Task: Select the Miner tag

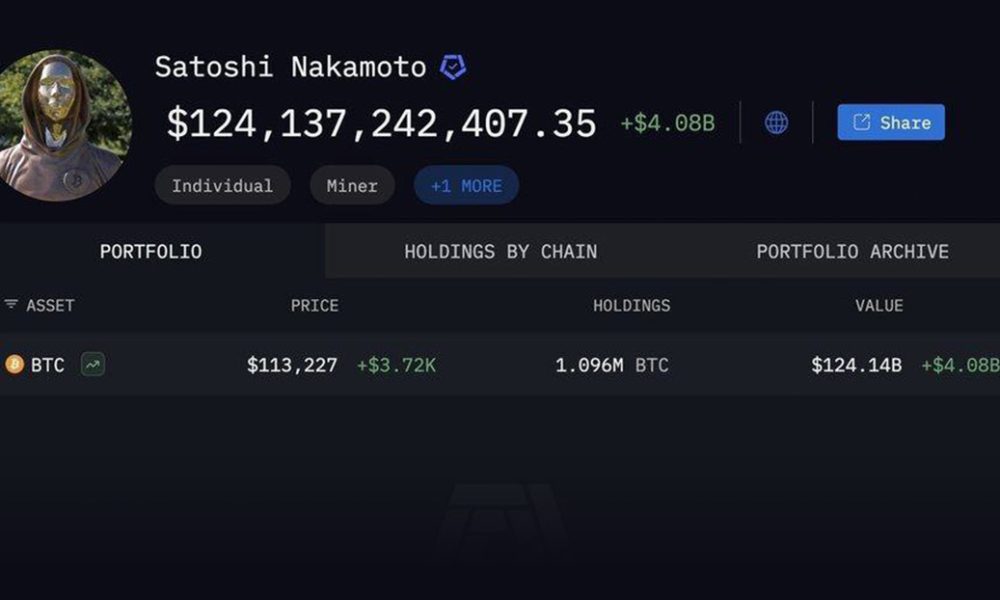Action: [352, 186]
